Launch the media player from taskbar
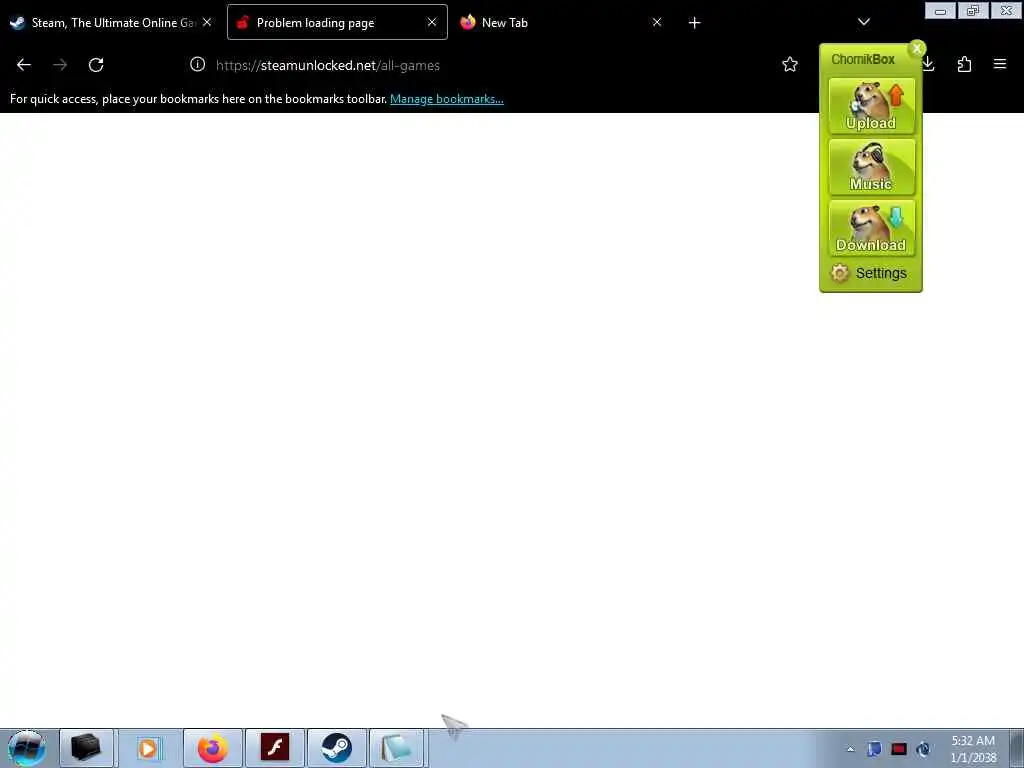 point(148,748)
